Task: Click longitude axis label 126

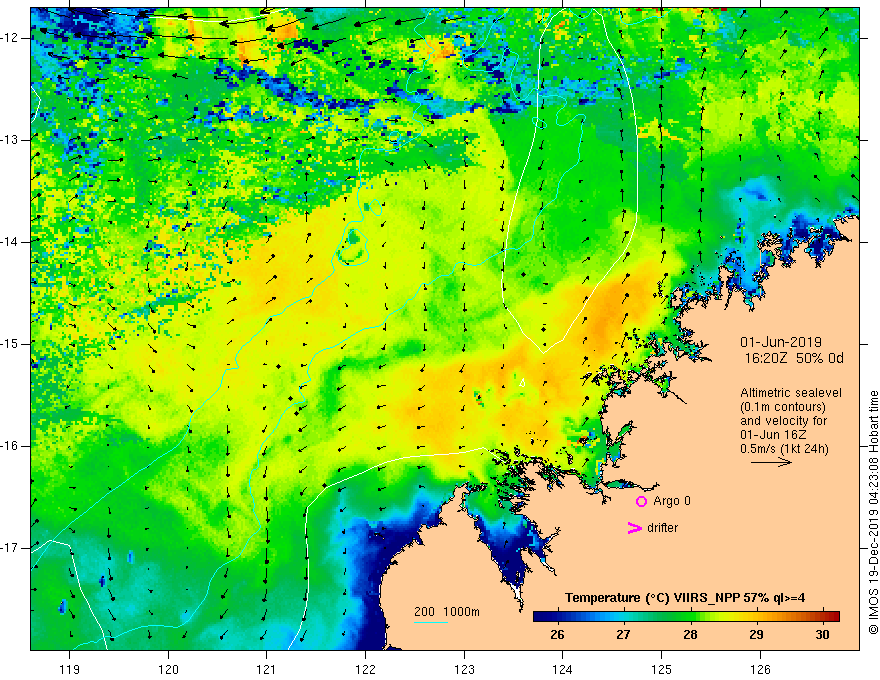Action: click(760, 669)
